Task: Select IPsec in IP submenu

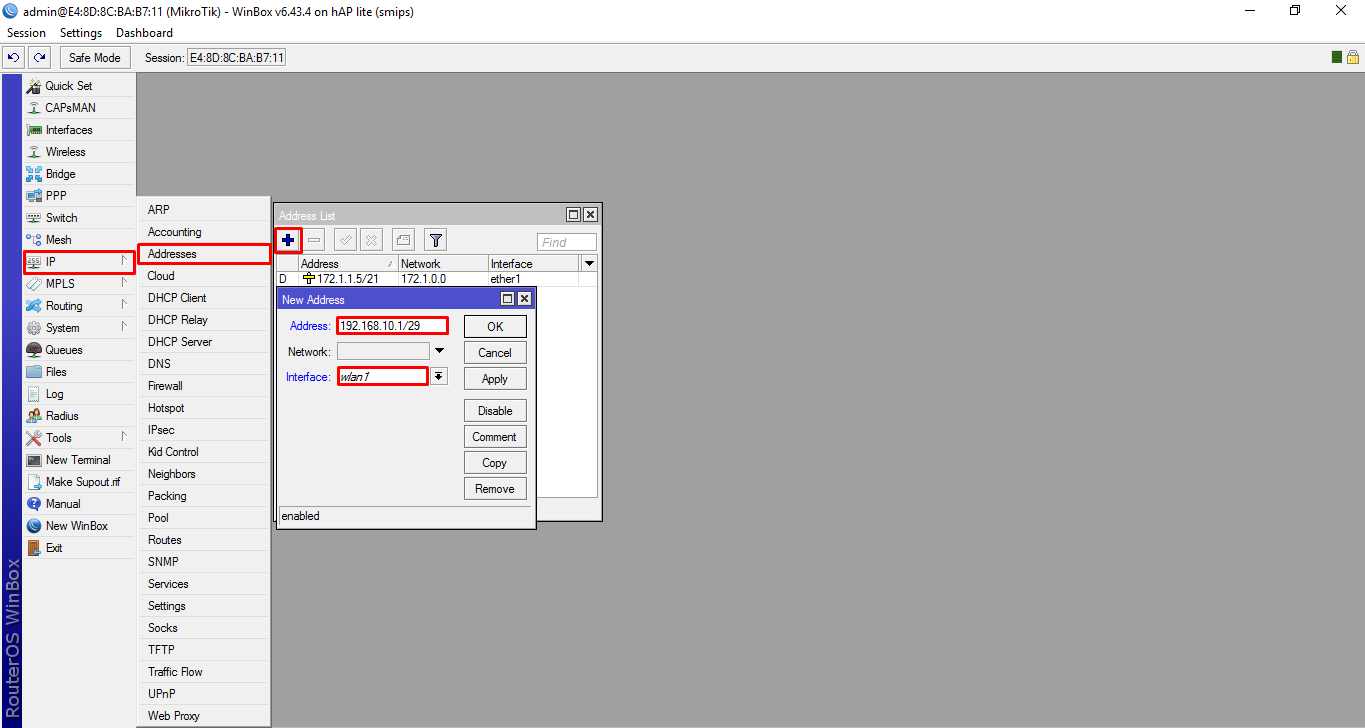Action: [x=204, y=430]
